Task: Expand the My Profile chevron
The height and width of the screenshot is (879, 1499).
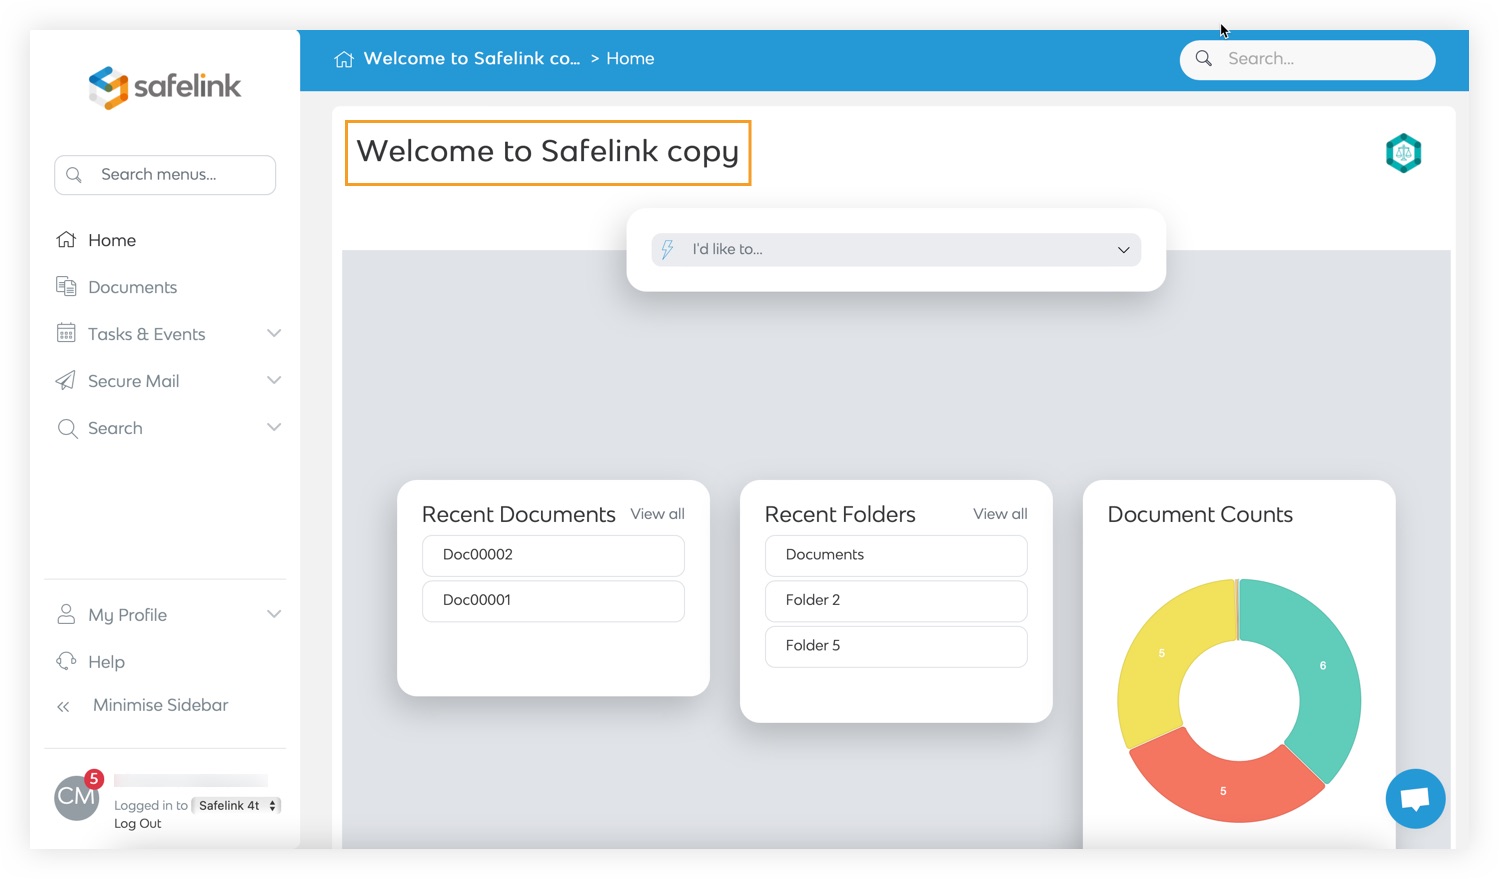Action: coord(274,614)
